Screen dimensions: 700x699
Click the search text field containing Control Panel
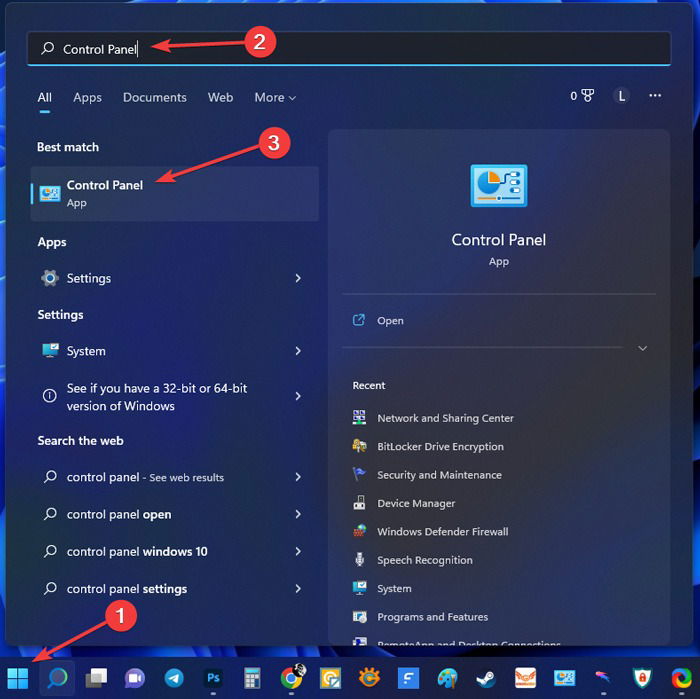349,49
